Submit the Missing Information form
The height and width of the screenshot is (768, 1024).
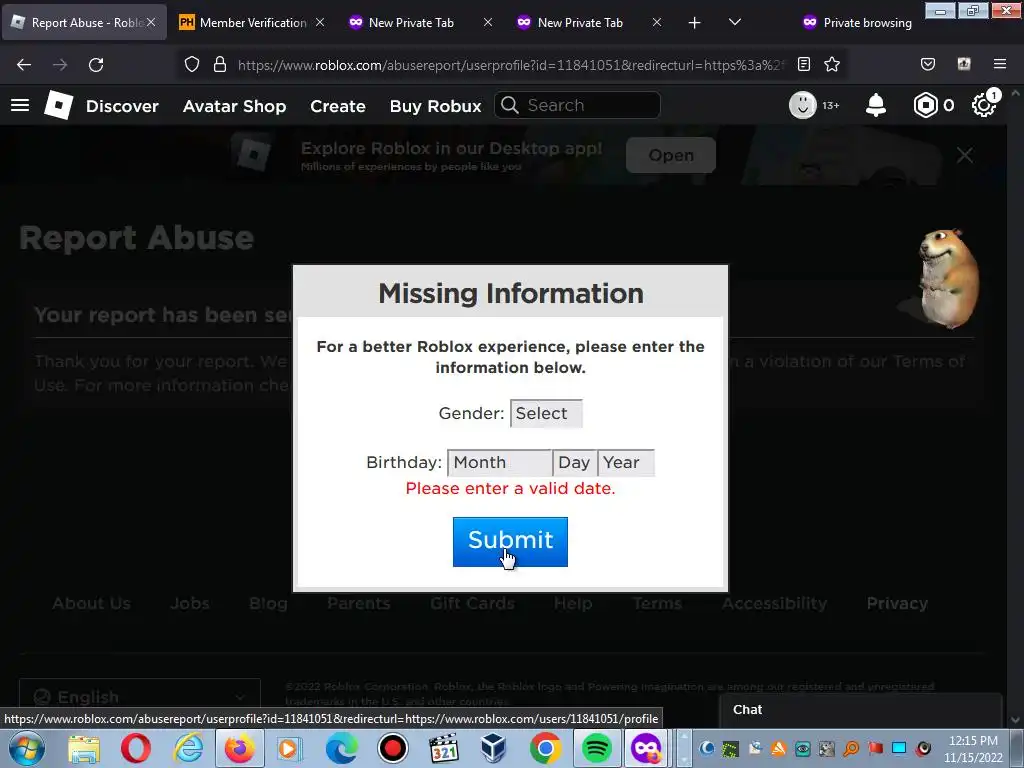click(x=510, y=541)
